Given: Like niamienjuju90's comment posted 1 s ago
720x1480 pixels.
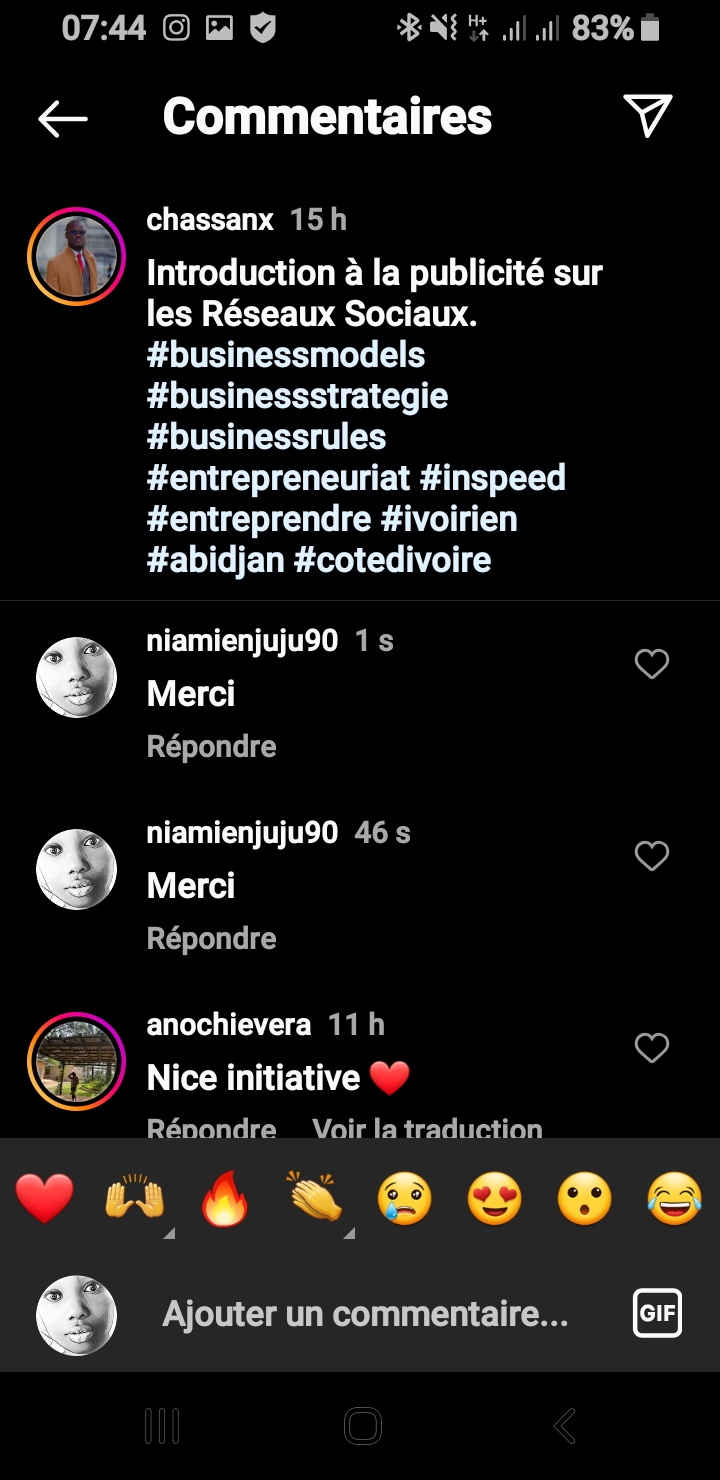Looking at the screenshot, I should click(652, 664).
